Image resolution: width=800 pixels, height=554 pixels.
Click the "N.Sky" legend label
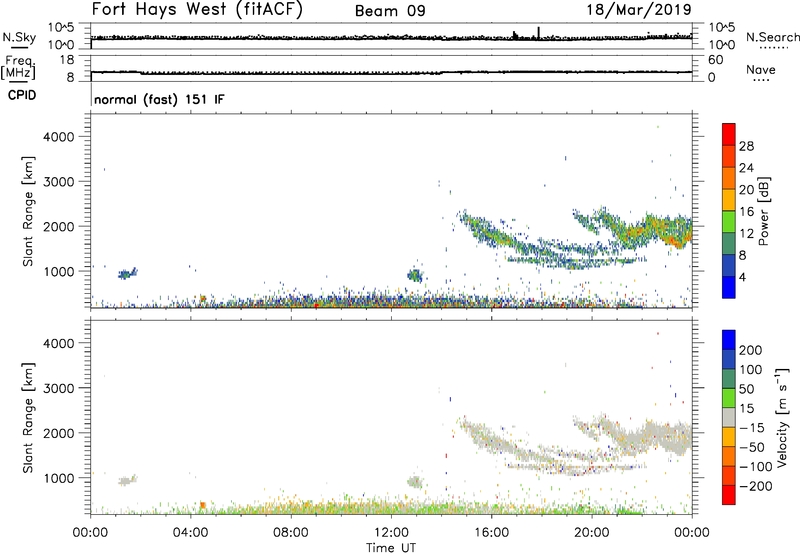click(x=19, y=37)
